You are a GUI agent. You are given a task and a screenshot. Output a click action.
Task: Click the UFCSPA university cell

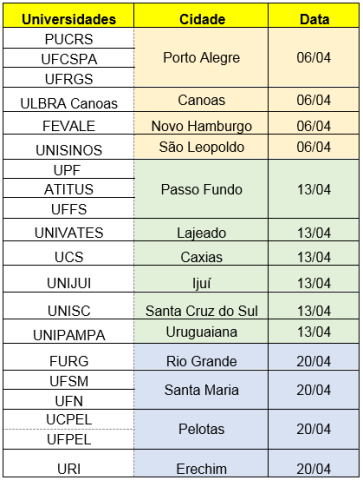[69, 58]
